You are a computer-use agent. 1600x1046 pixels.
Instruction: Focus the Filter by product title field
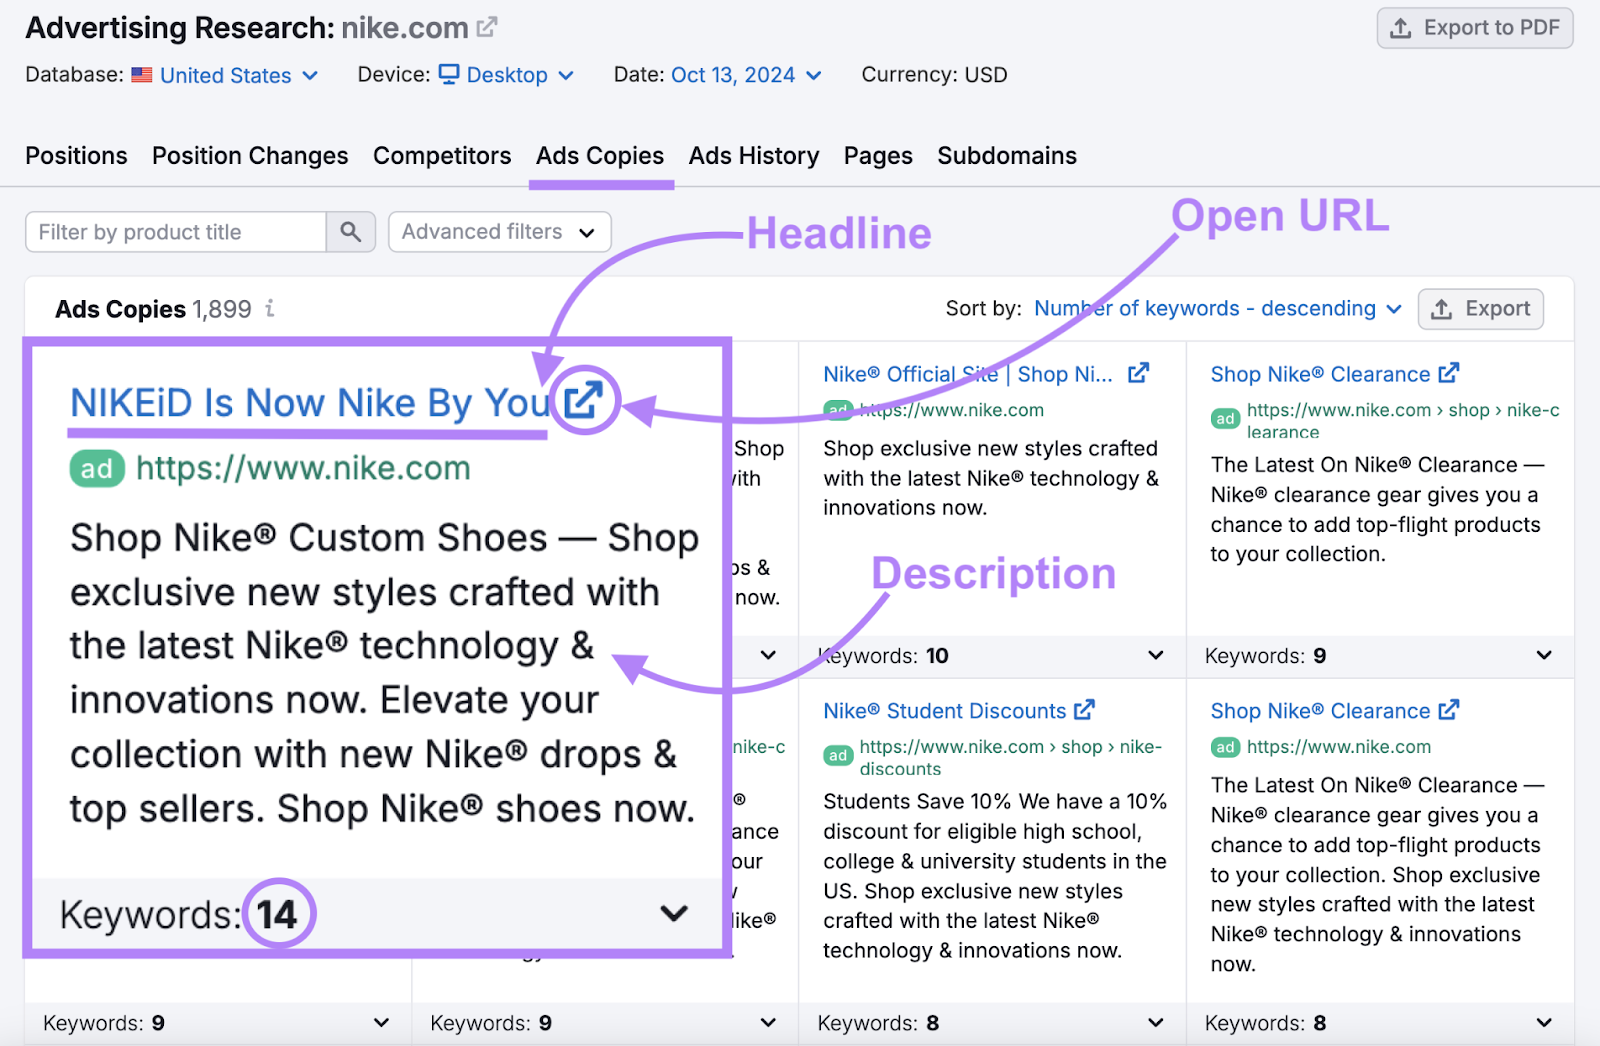pyautogui.click(x=176, y=232)
